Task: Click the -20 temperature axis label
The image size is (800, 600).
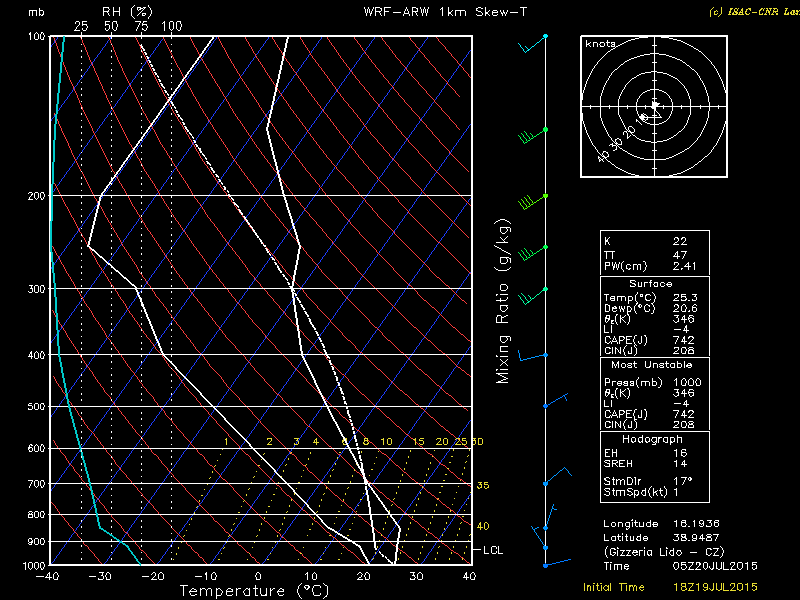Action: [x=152, y=577]
